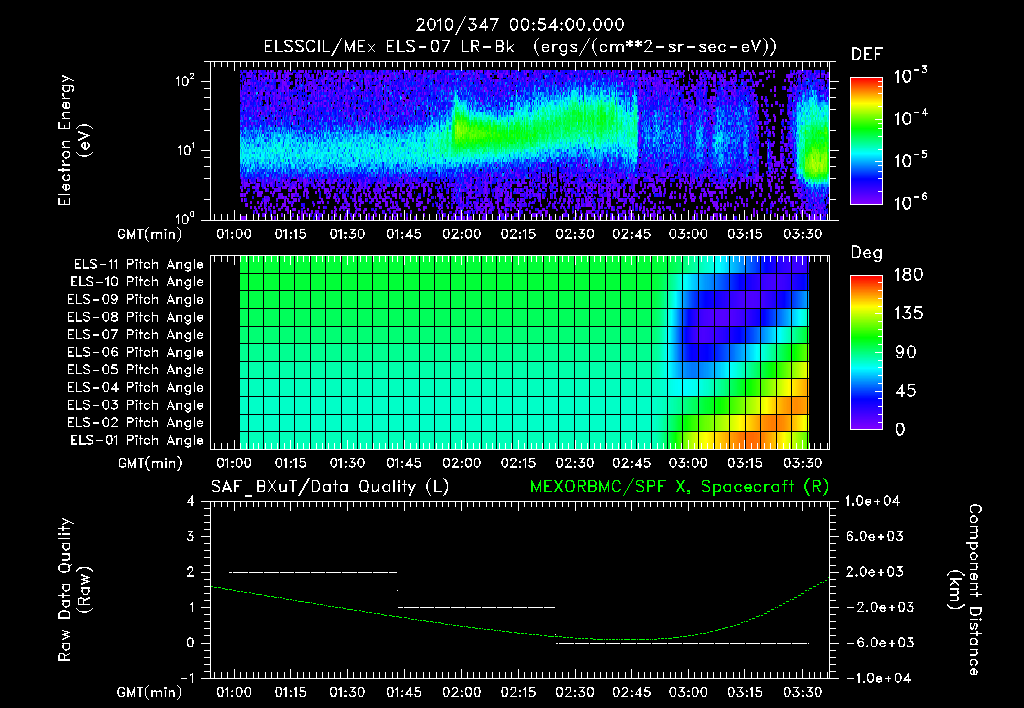1024x708 pixels.
Task: Click the ELS-09 Pitch Angle row label
Action: (x=136, y=300)
